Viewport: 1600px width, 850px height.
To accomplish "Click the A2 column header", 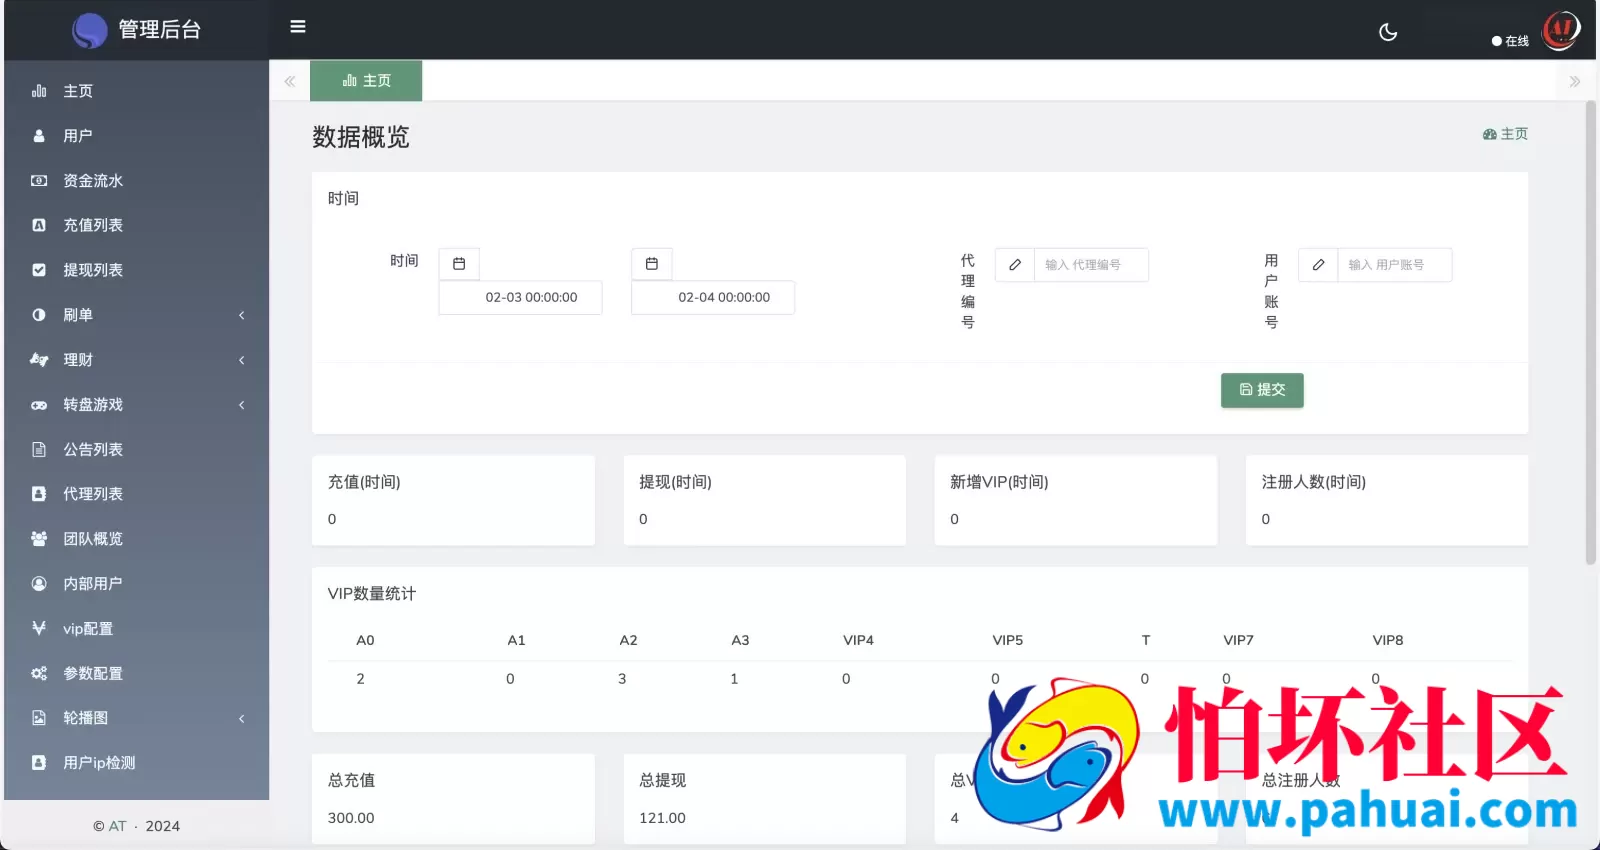I will 628,640.
